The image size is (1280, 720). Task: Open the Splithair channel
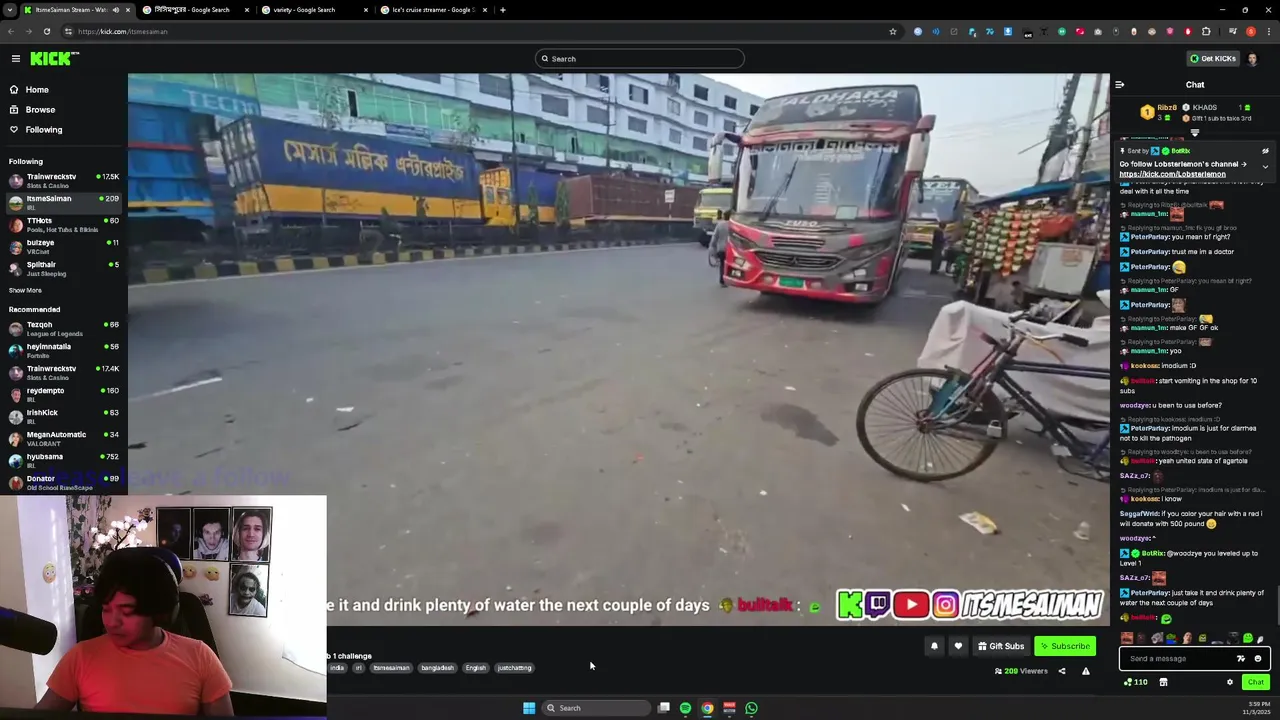[x=64, y=269]
